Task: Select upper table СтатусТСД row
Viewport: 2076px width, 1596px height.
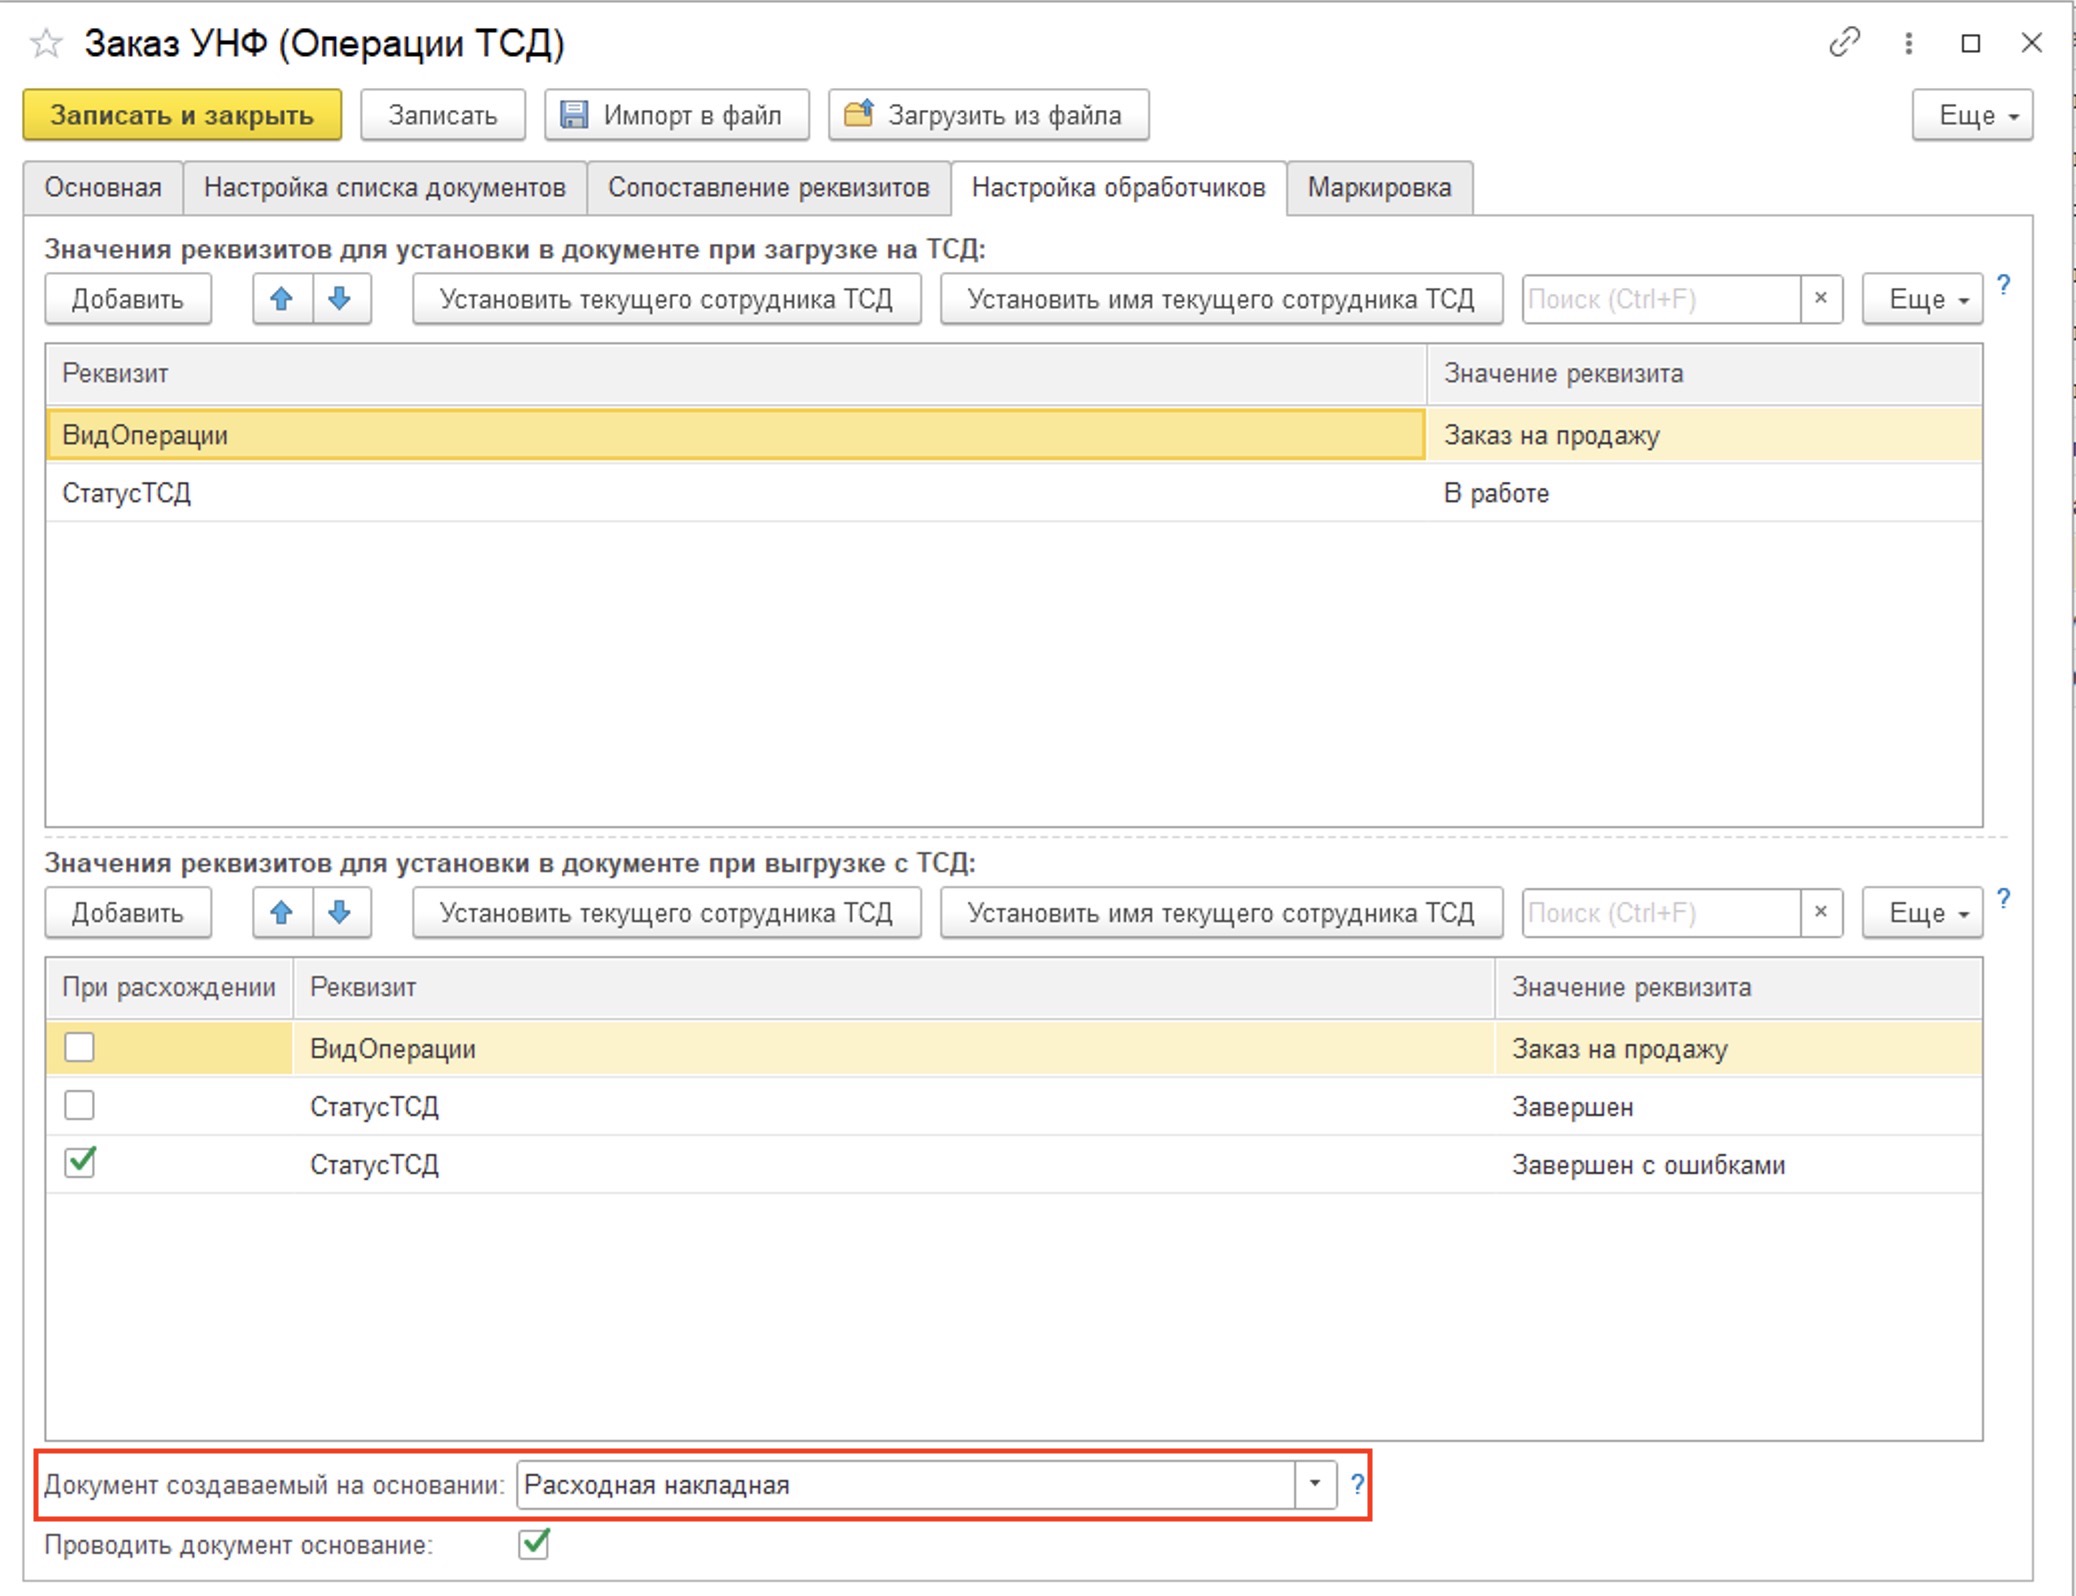Action: [x=1014, y=493]
